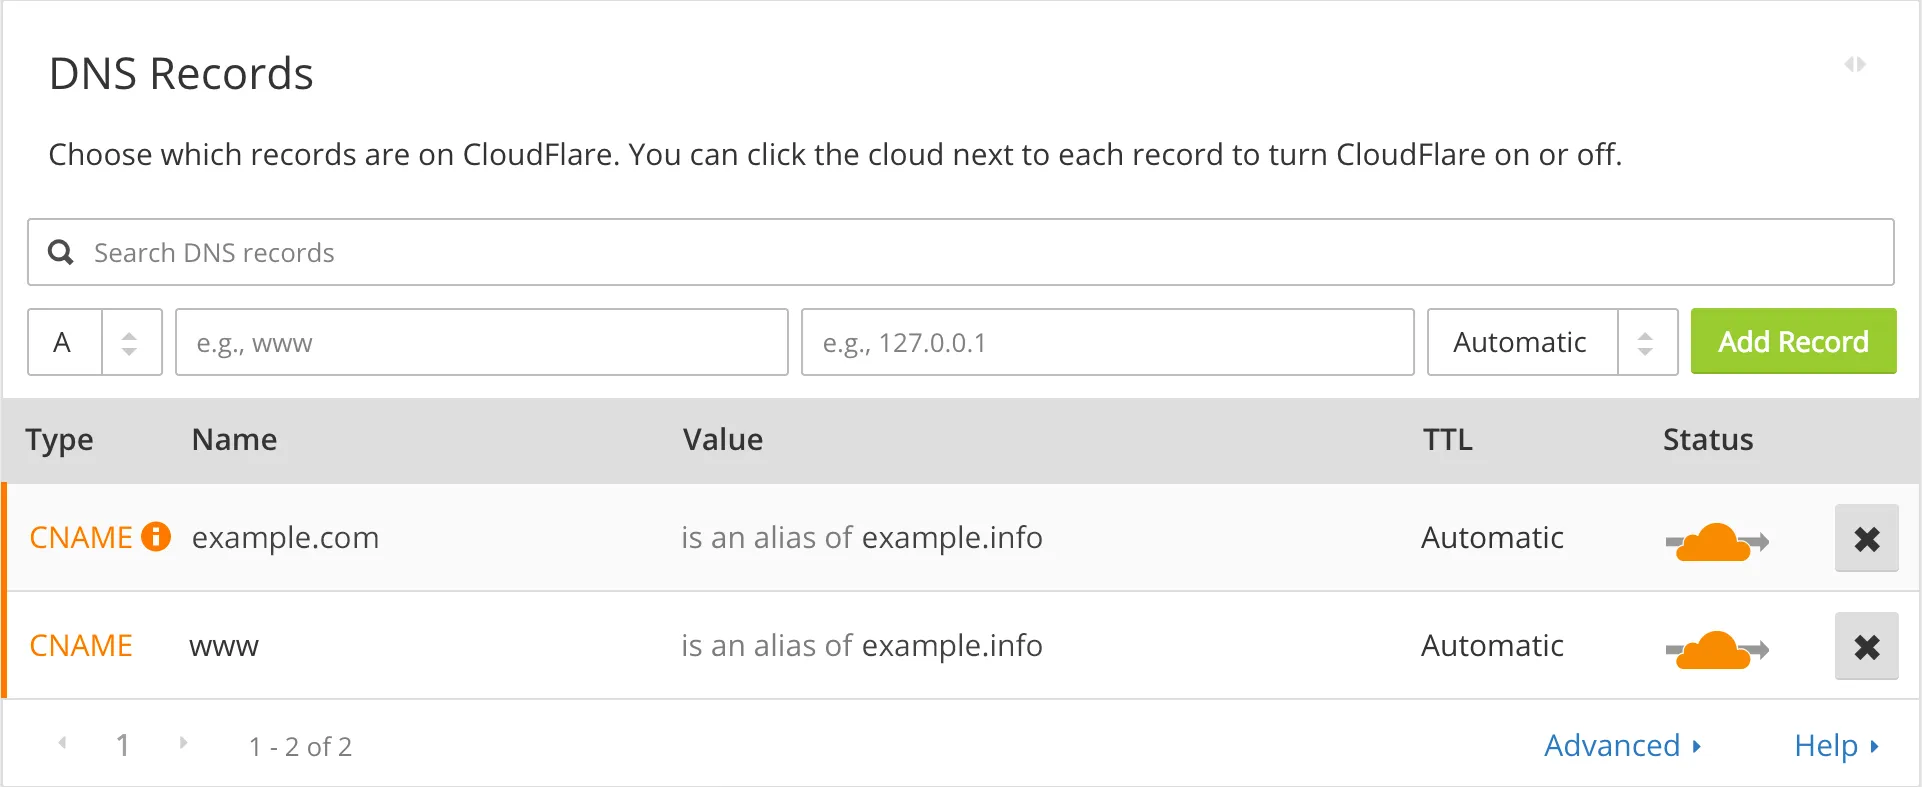Screen dimensions: 1922x787
Task: Click the info icon next to CNAME
Action: (156, 537)
